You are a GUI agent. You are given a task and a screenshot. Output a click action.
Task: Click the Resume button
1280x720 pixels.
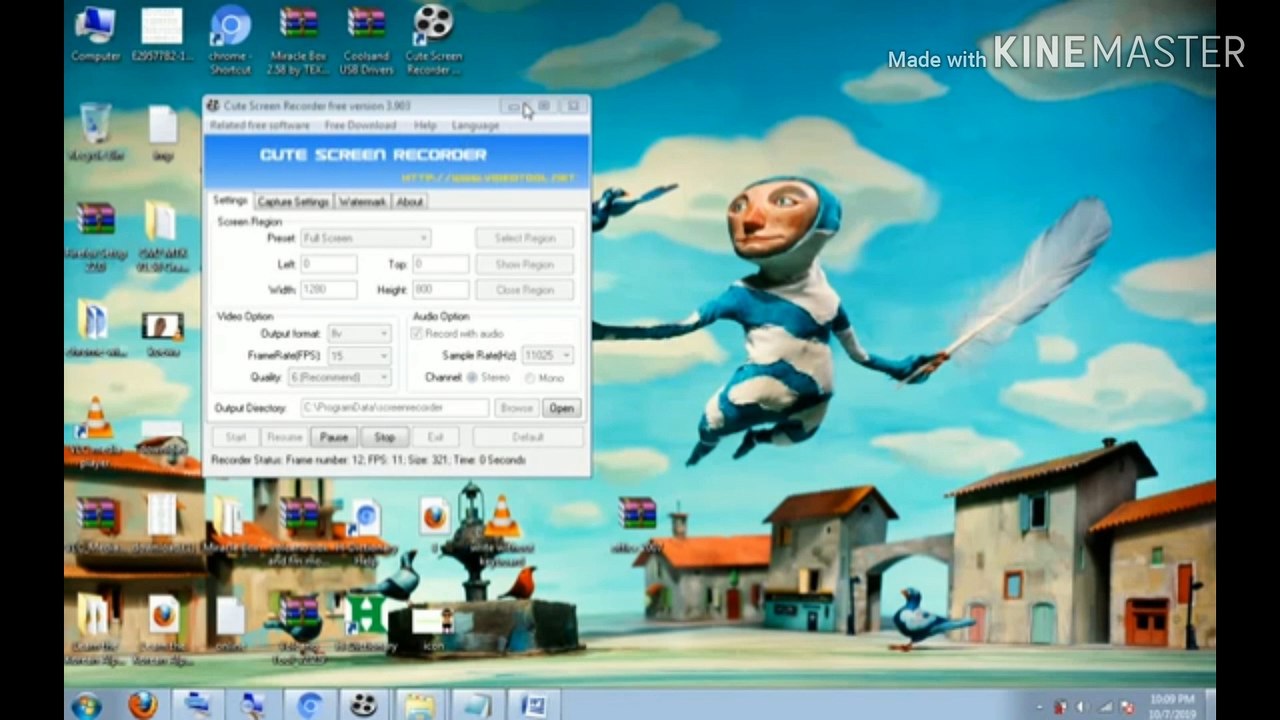coord(284,437)
